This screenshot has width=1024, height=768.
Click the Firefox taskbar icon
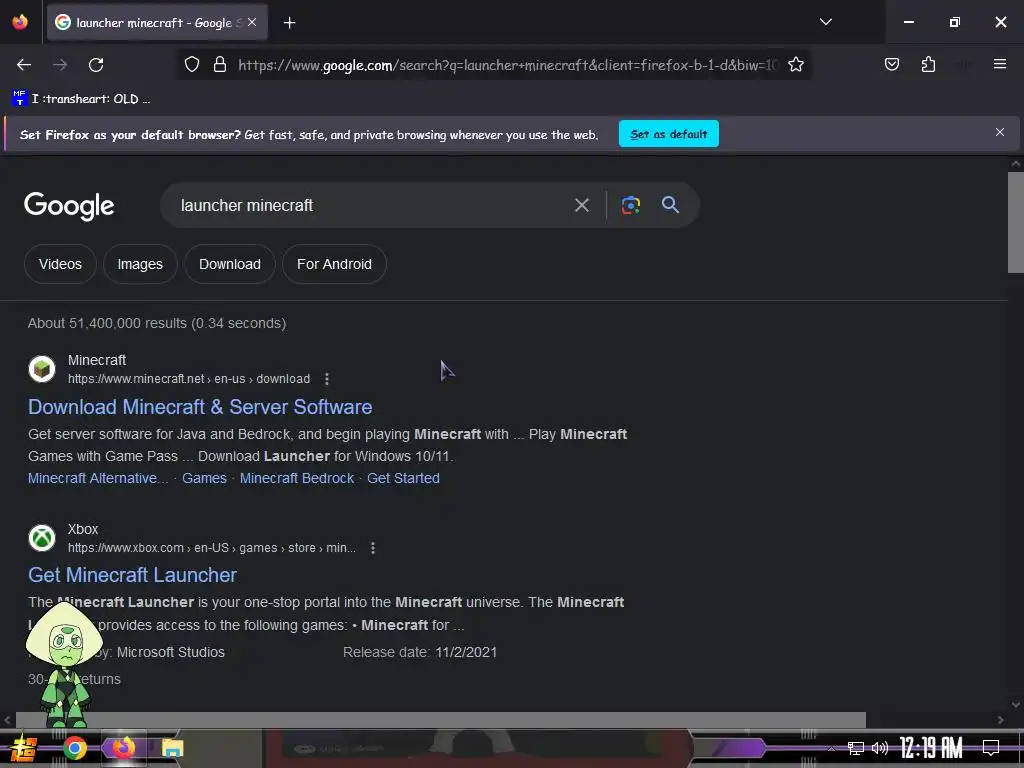tap(123, 748)
